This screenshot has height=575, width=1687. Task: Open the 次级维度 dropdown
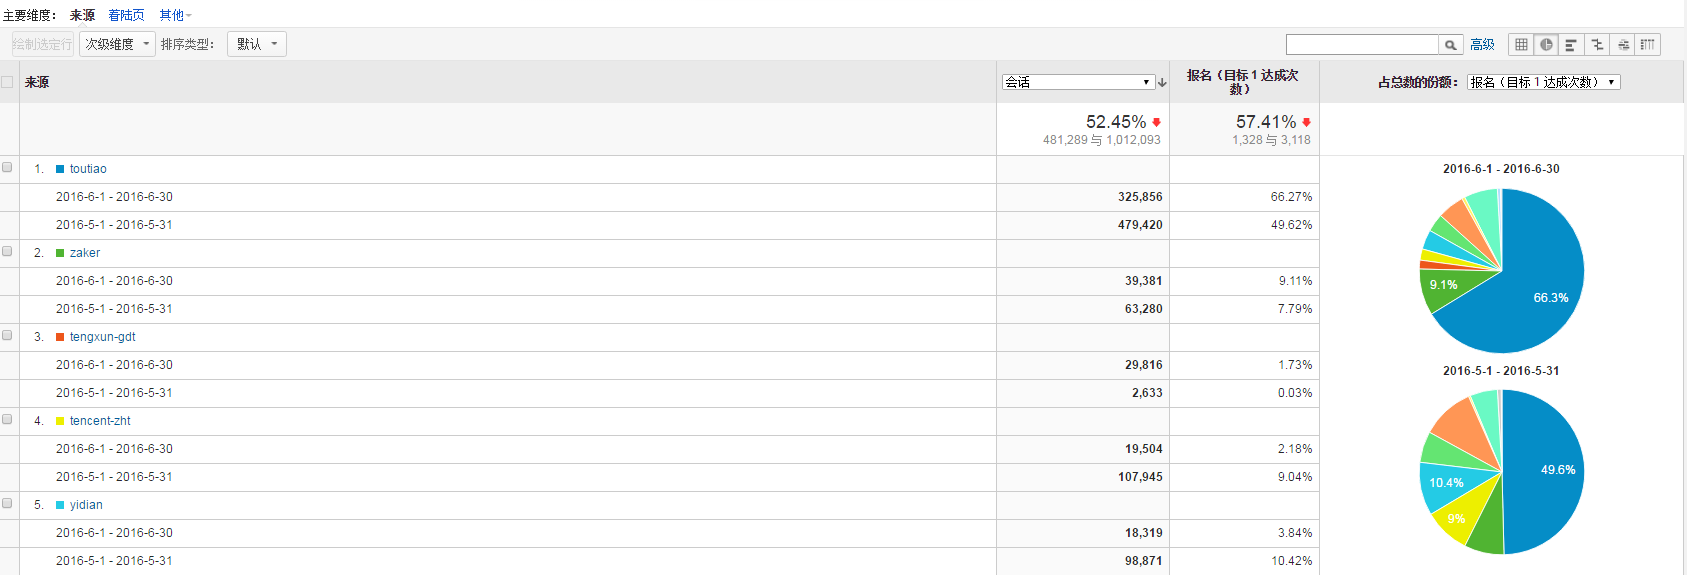117,44
